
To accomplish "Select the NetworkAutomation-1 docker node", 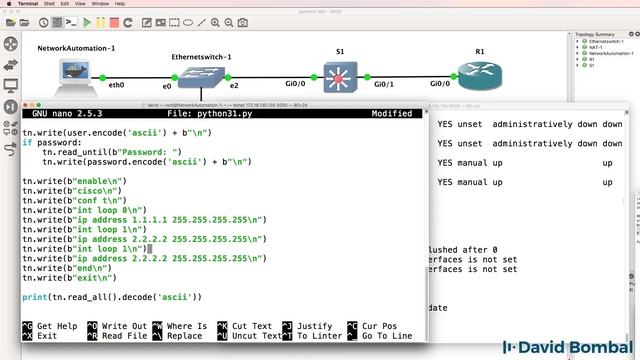I will pos(76,78).
